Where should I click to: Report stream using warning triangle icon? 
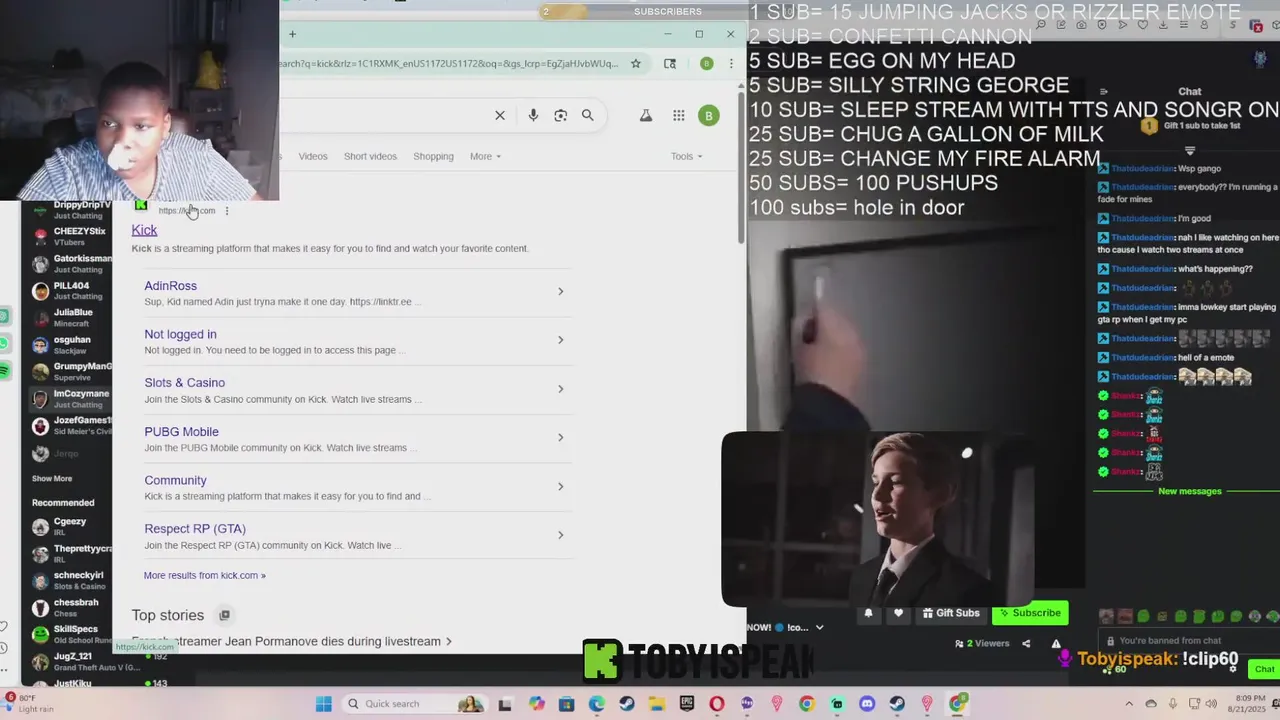(1056, 644)
